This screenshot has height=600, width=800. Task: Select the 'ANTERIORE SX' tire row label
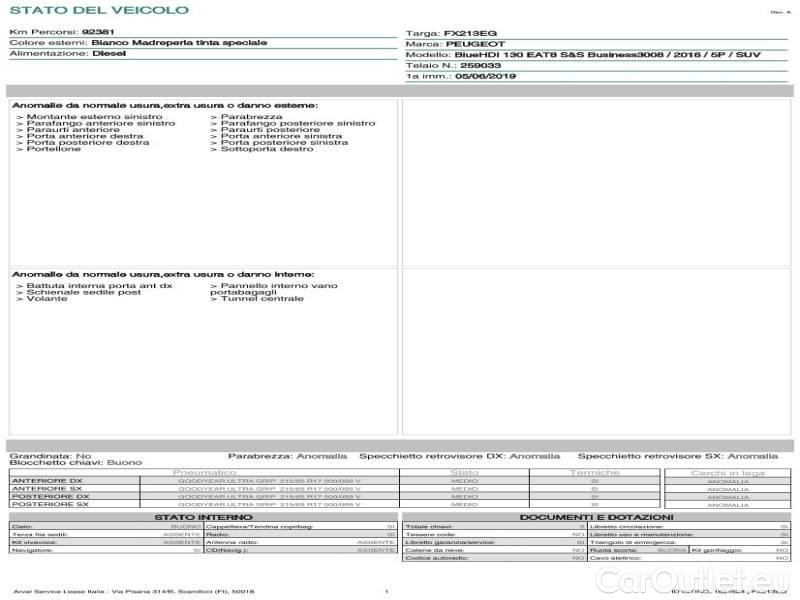tap(47, 489)
